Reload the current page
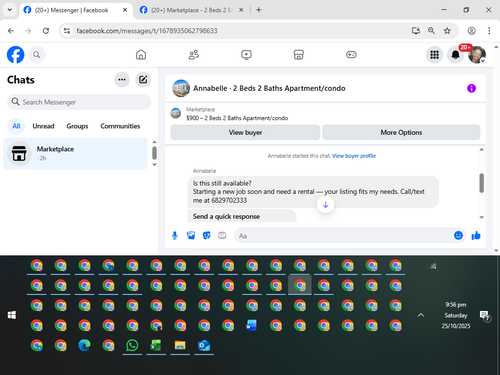 [46, 31]
